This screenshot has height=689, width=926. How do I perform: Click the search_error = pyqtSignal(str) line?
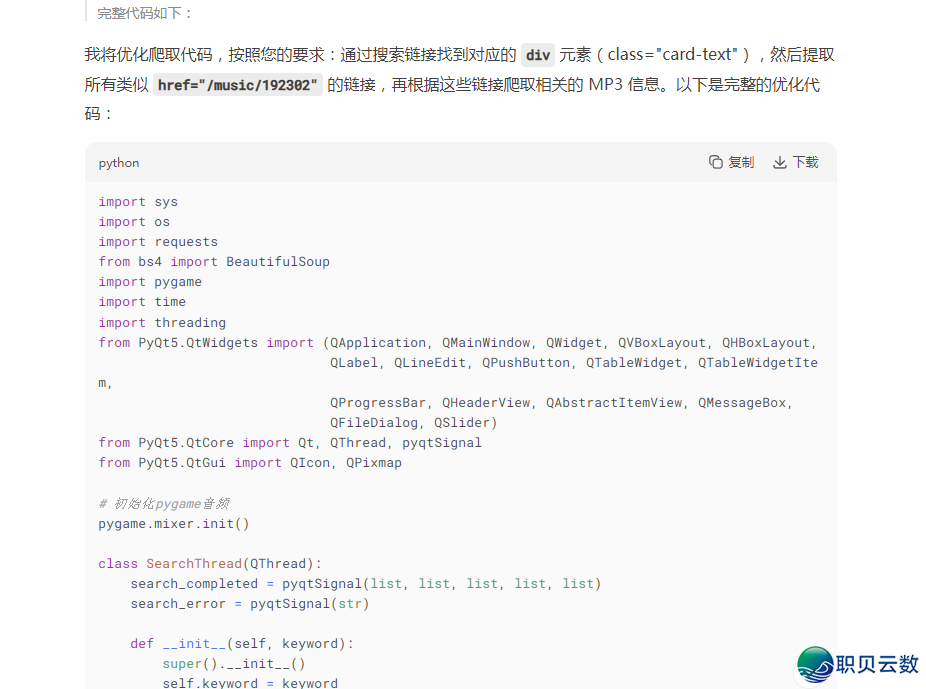[250, 604]
